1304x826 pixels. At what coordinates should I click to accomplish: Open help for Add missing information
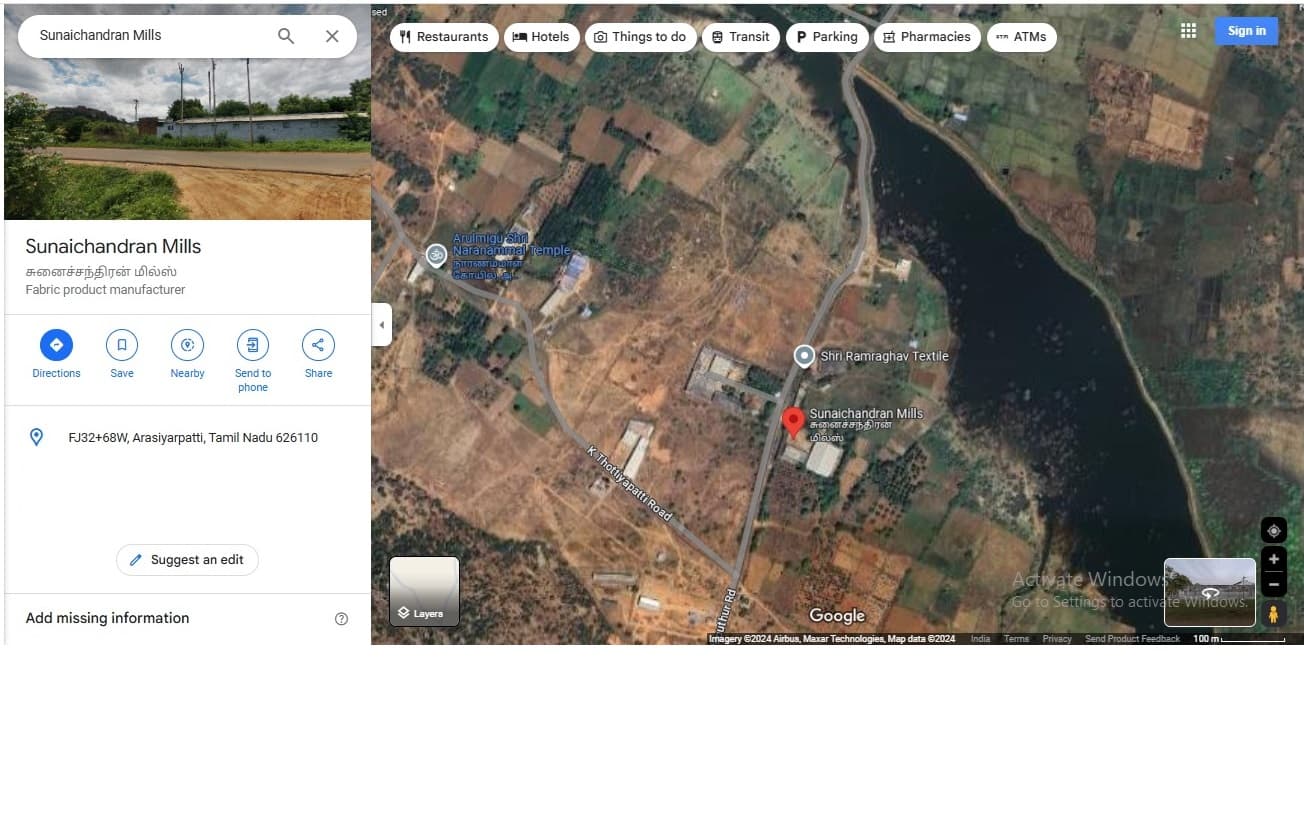click(341, 619)
